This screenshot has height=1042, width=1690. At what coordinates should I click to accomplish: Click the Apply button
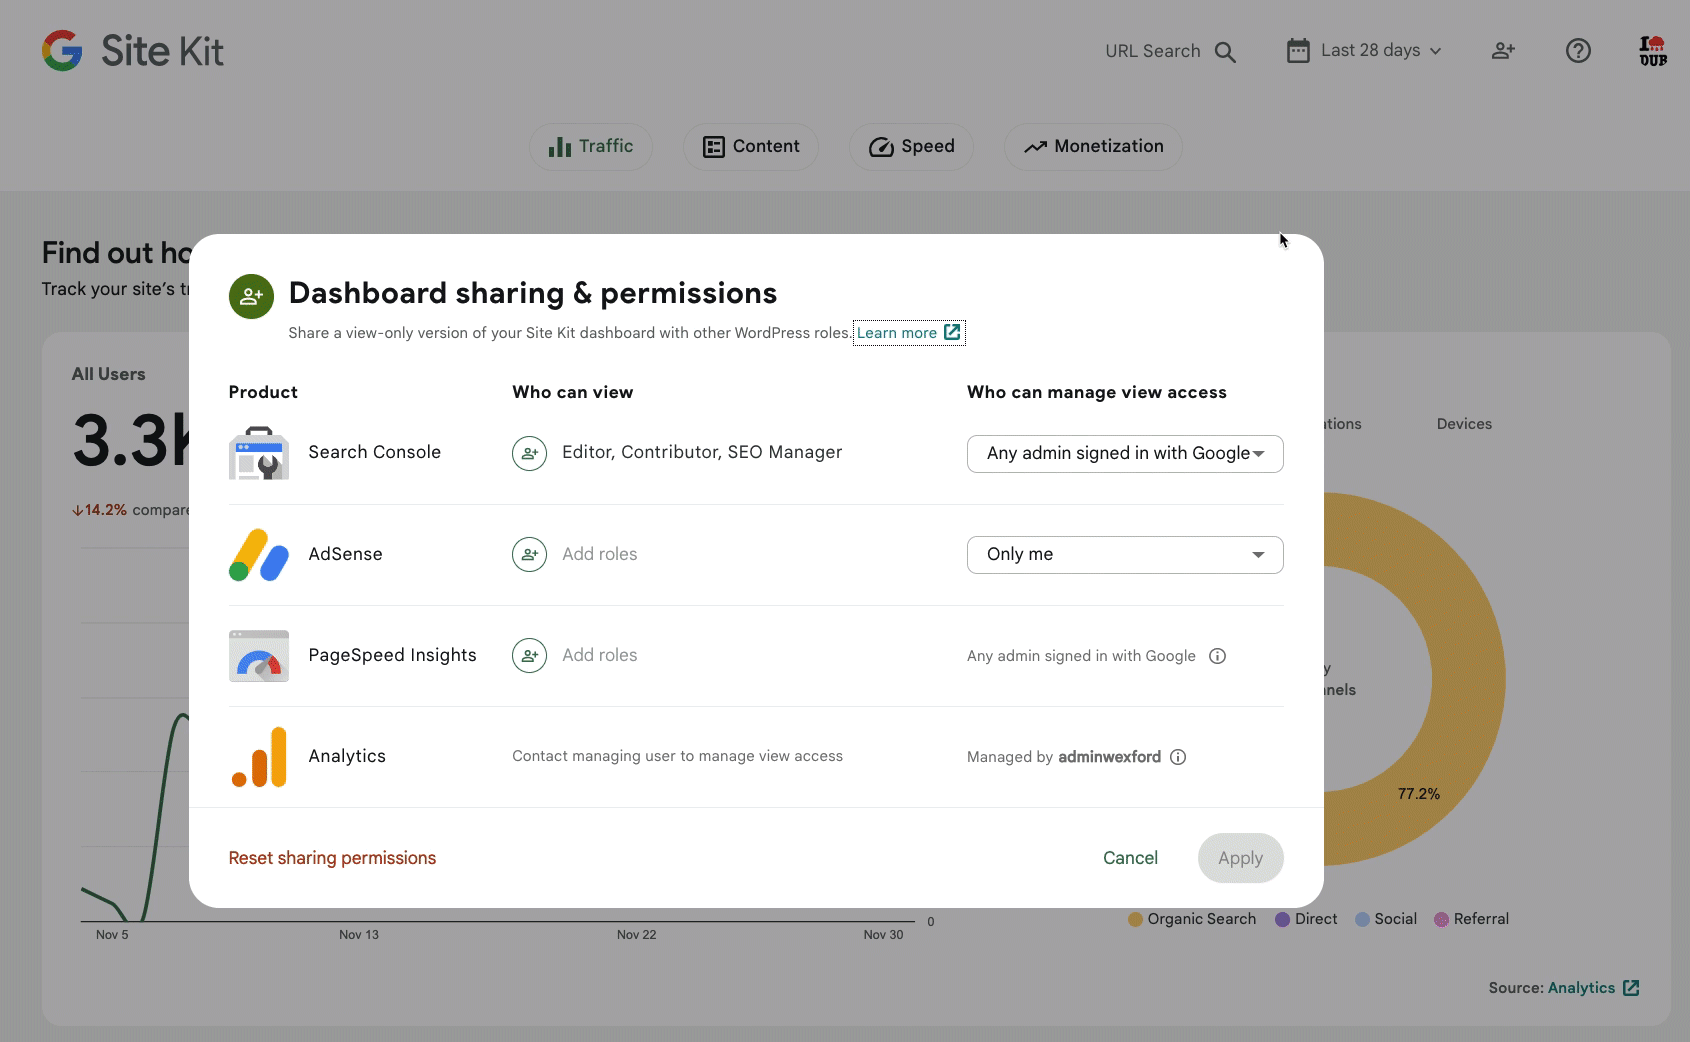click(x=1240, y=858)
